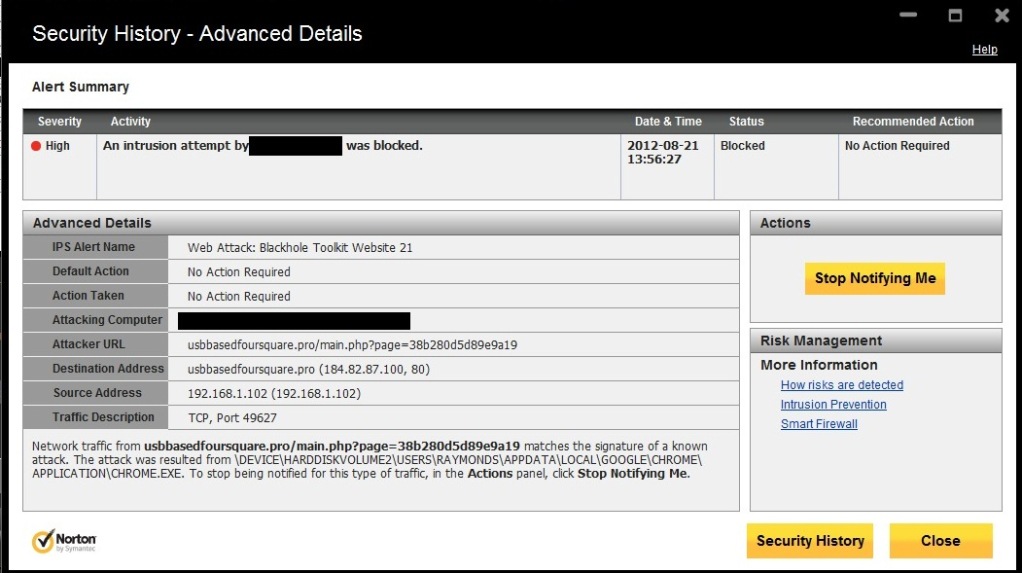
Task: Select No Action Required in alert summary
Action: point(897,145)
